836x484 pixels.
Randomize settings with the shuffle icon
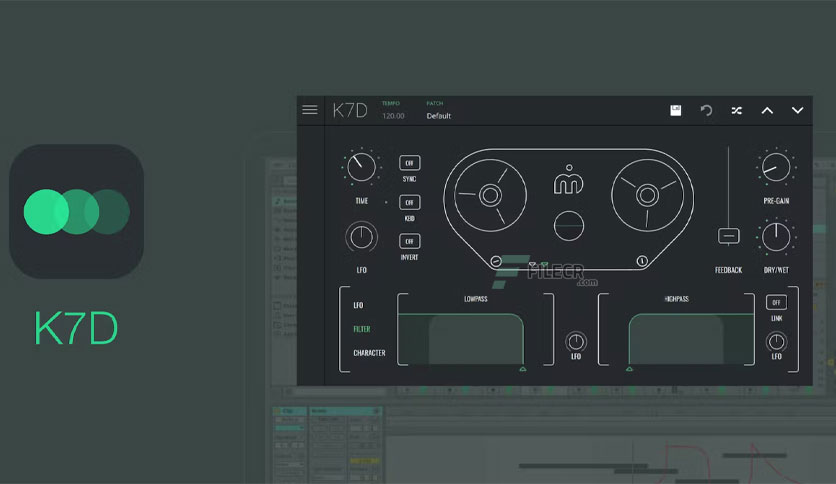tap(737, 110)
